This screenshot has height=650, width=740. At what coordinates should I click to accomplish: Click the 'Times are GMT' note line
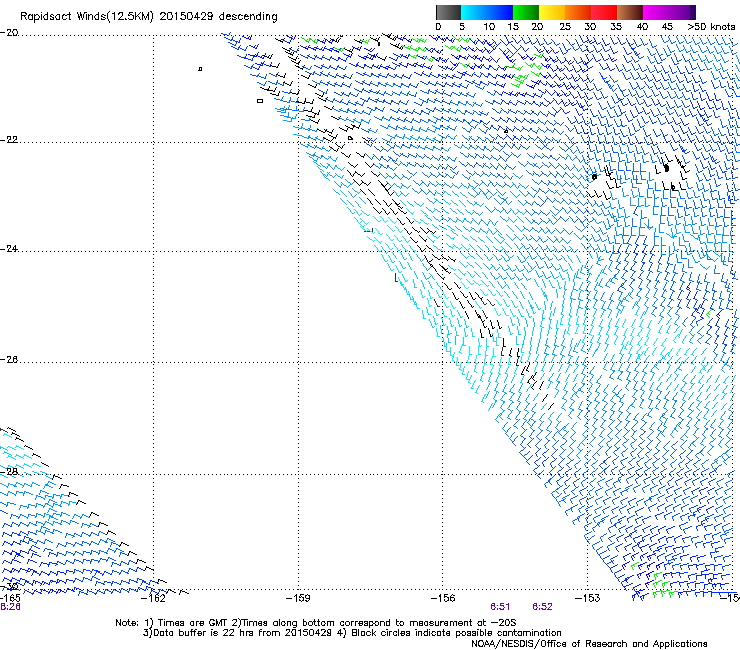pyautogui.click(x=316, y=623)
